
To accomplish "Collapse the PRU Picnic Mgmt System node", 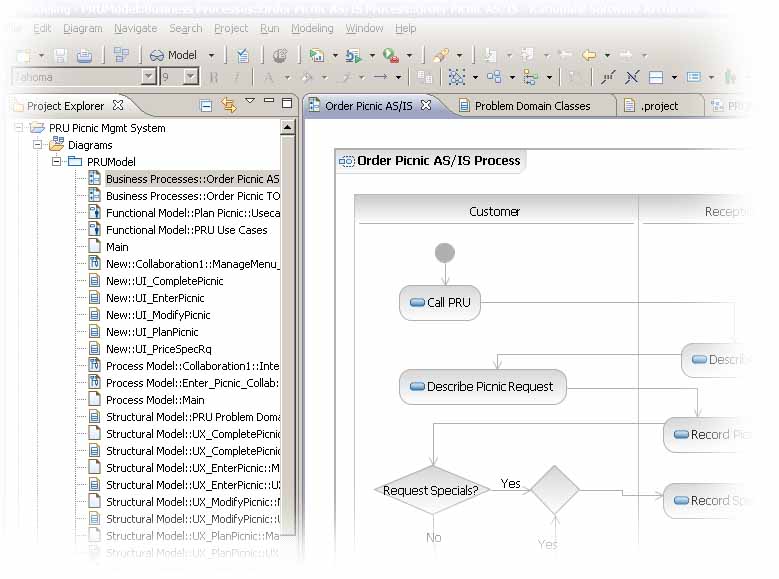I will [19, 128].
